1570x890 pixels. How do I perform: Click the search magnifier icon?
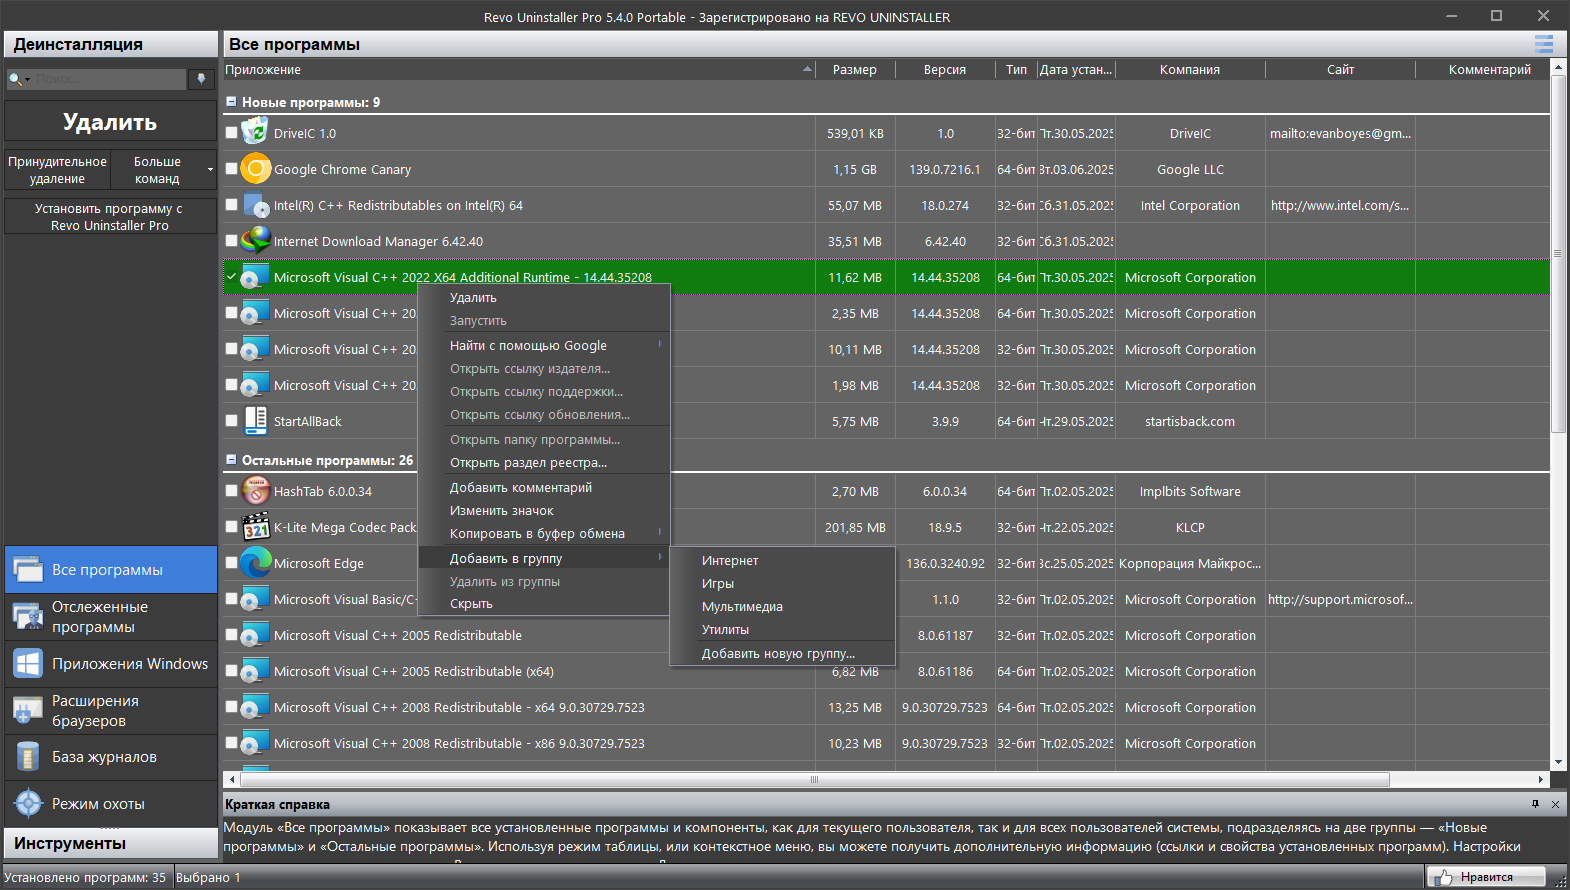15,79
